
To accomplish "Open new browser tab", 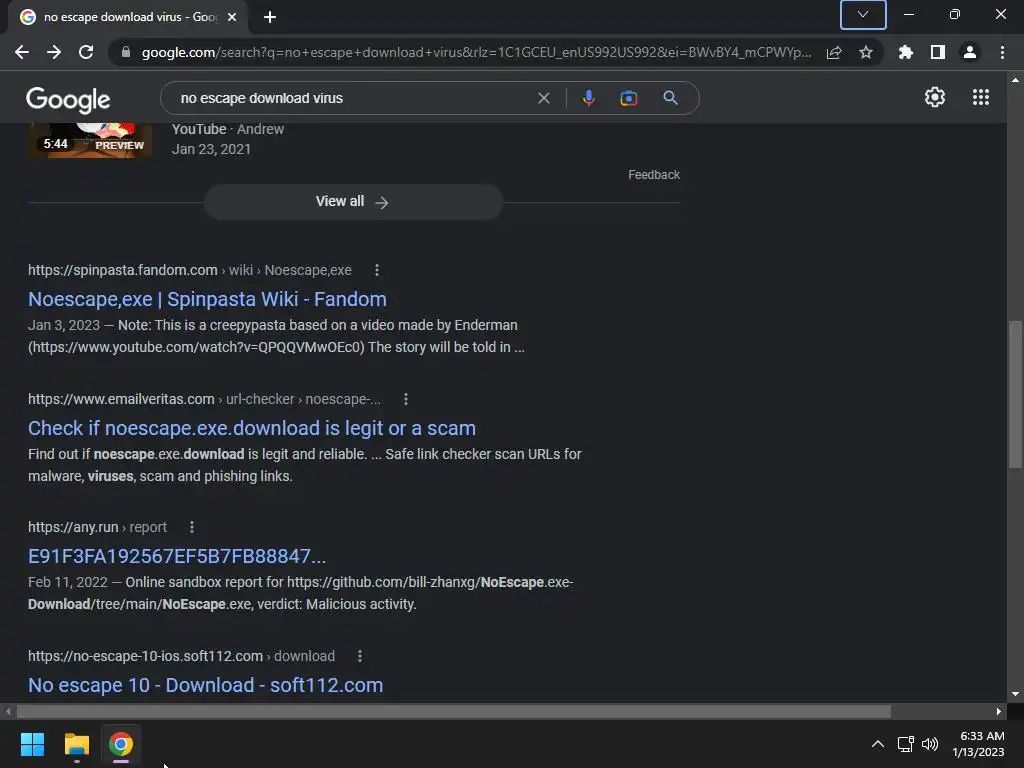I will pos(270,17).
